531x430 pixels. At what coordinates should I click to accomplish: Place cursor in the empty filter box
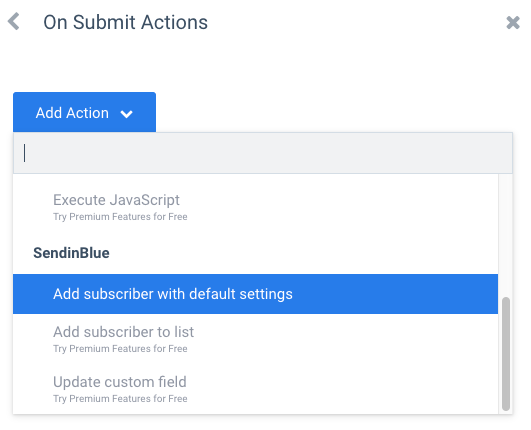point(263,153)
